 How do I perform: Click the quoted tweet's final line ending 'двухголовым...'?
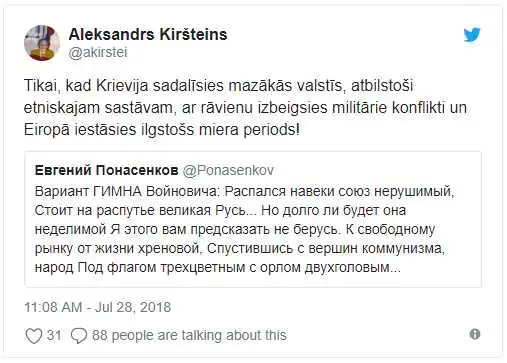pyautogui.click(x=218, y=268)
